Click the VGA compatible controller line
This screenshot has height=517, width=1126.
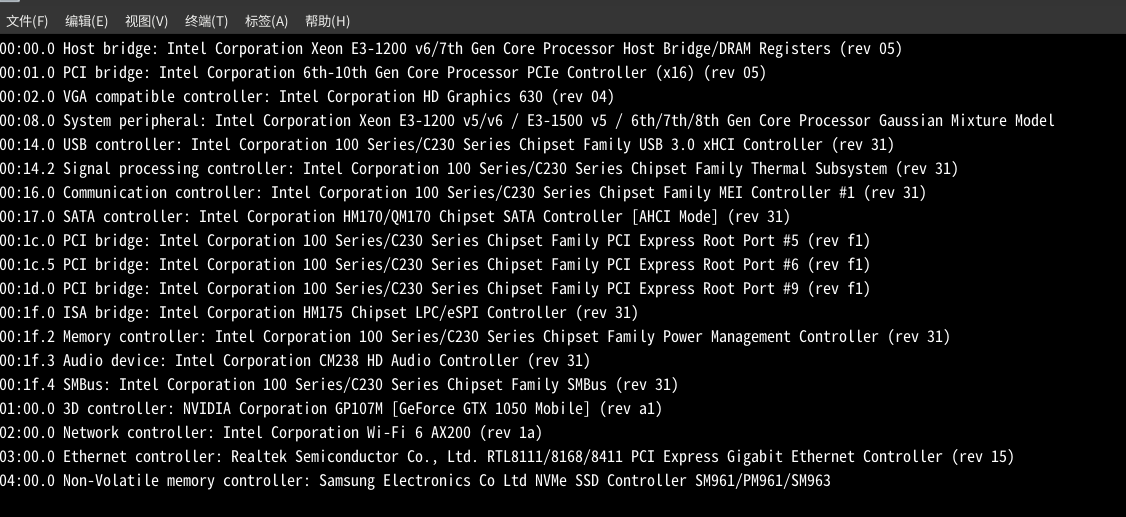(x=307, y=97)
